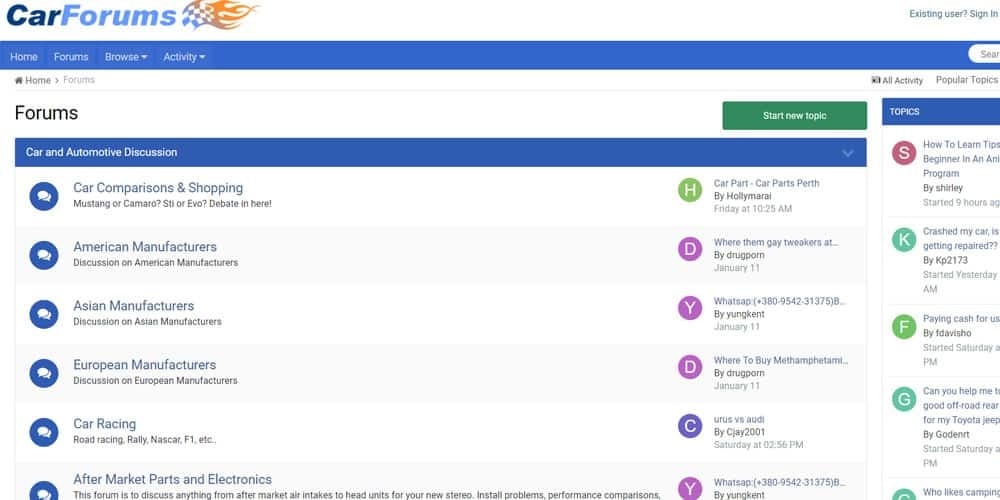The image size is (1000, 500).
Task: Click European Manufacturers forum bubble icon
Action: 44,373
